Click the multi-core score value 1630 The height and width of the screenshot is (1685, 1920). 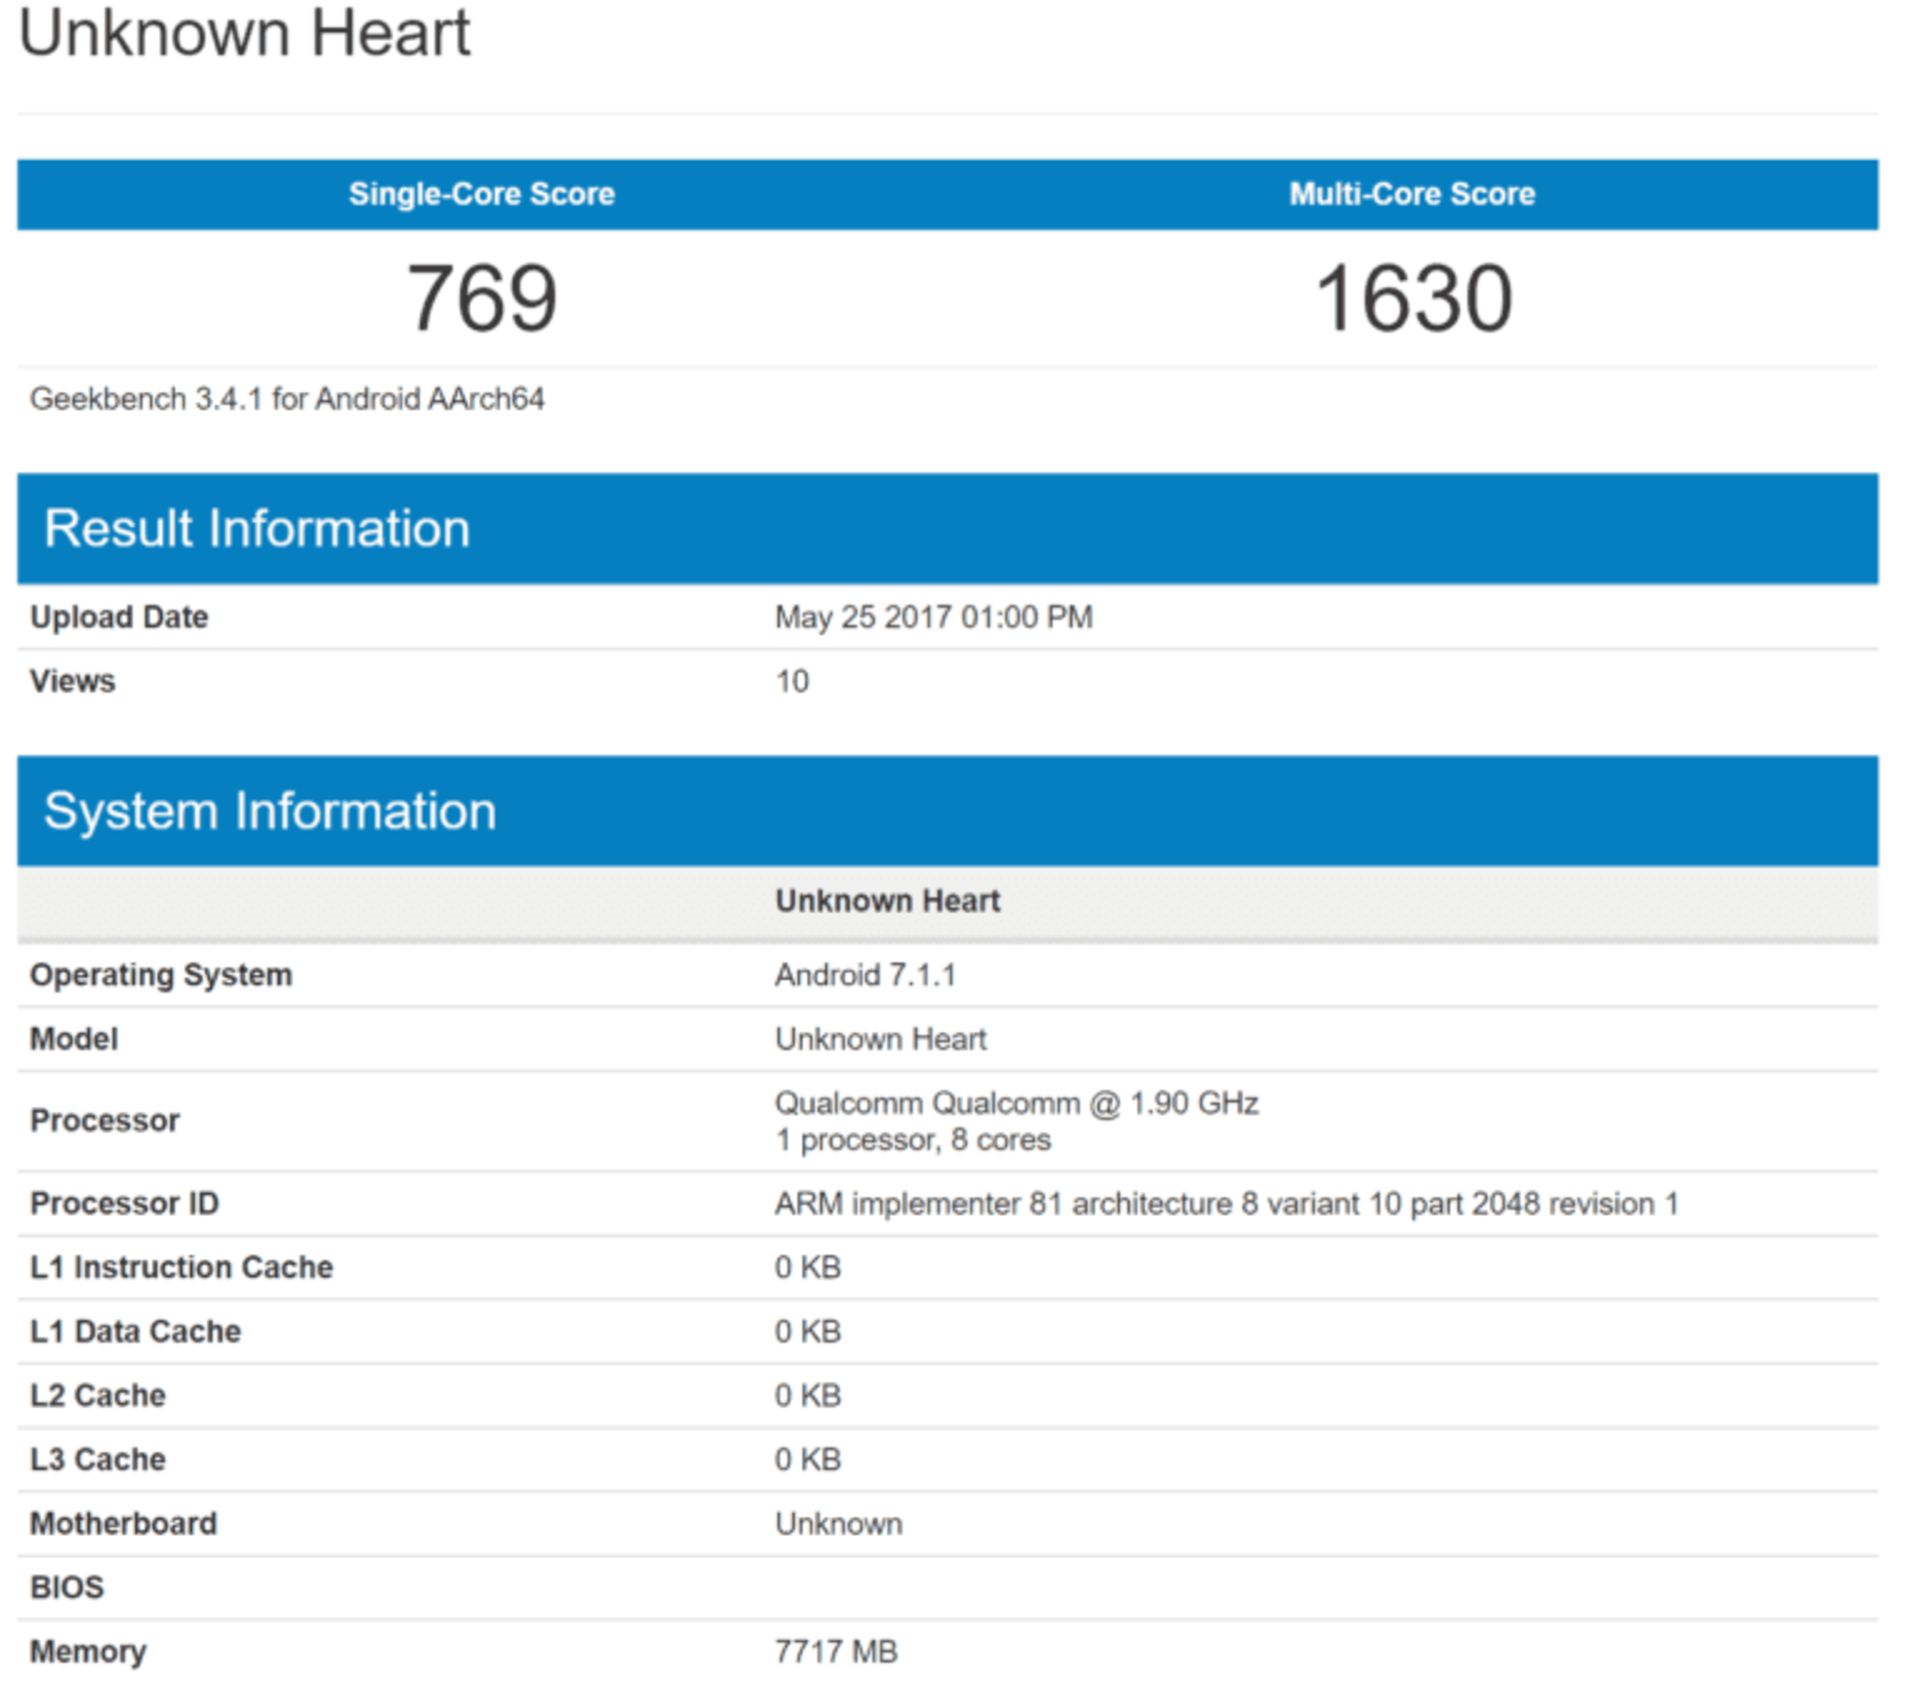pos(1412,298)
